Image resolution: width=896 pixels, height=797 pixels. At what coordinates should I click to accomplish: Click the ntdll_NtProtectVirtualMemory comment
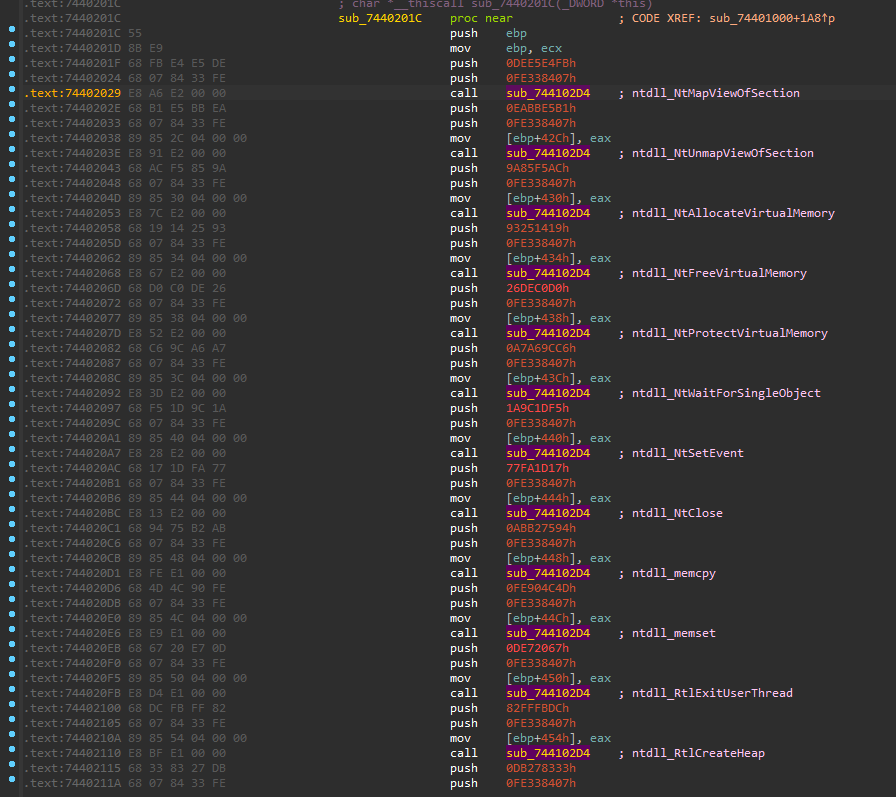click(x=730, y=333)
